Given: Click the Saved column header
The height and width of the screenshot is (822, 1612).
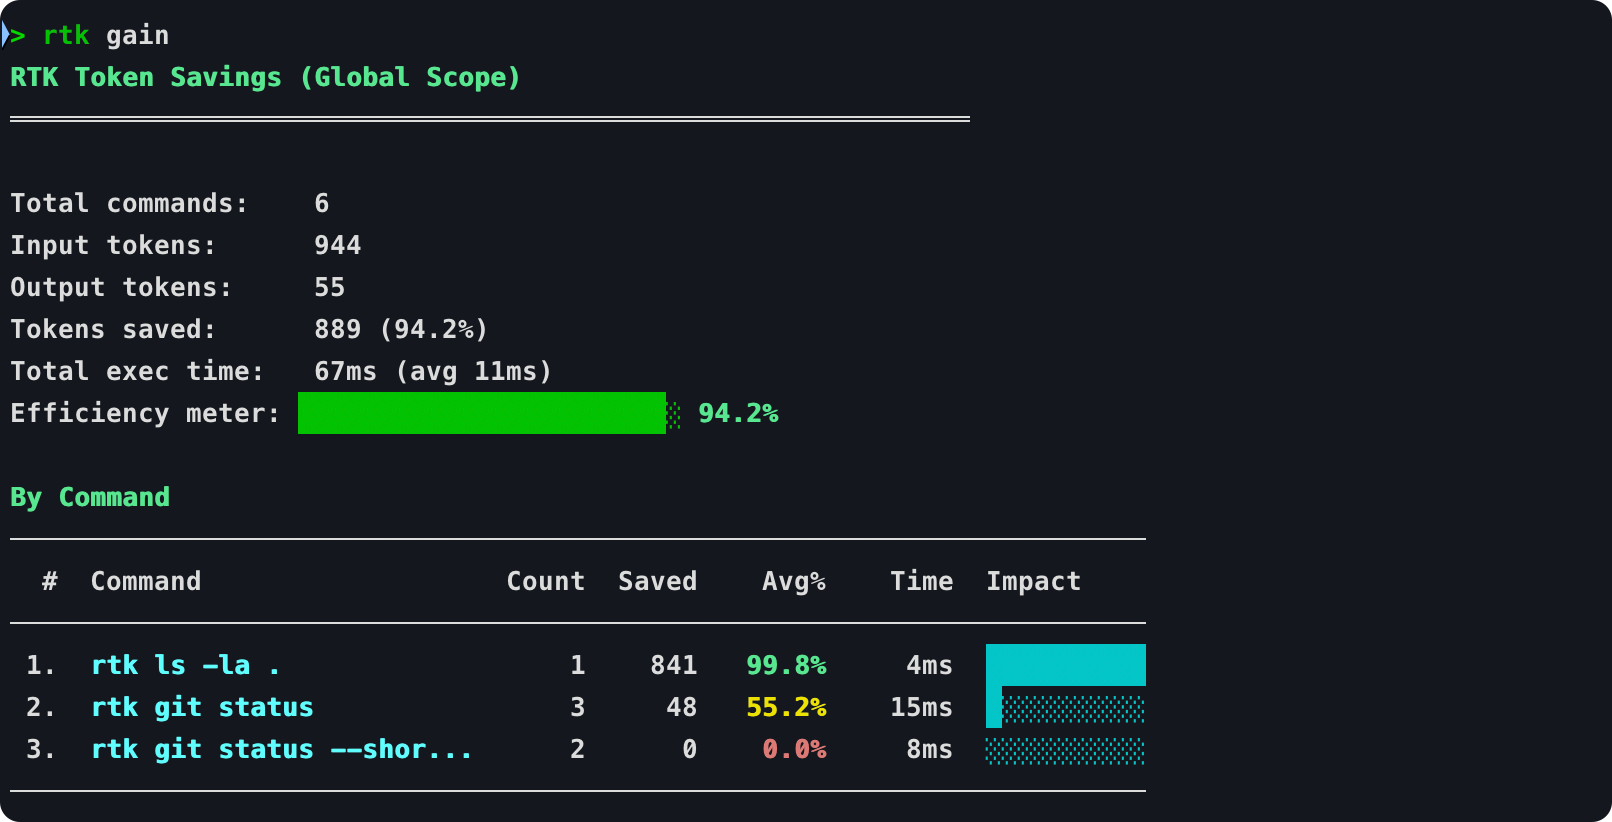Looking at the screenshot, I should pyautogui.click(x=657, y=581).
